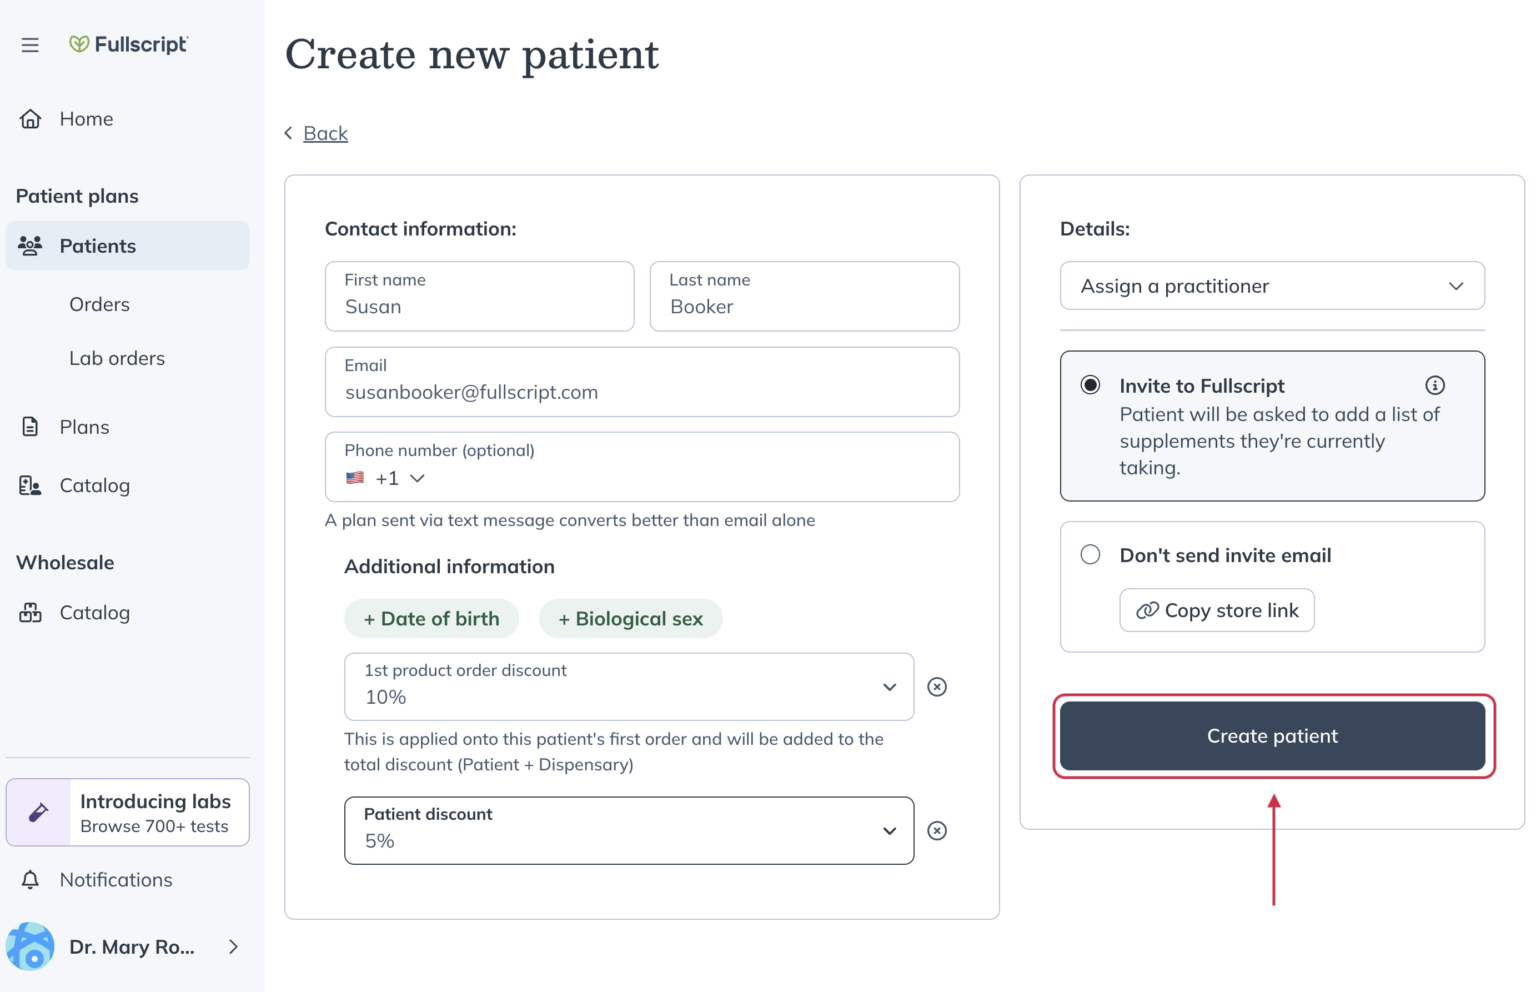Open the hamburger menu icon
The image size is (1536, 992).
[29, 44]
